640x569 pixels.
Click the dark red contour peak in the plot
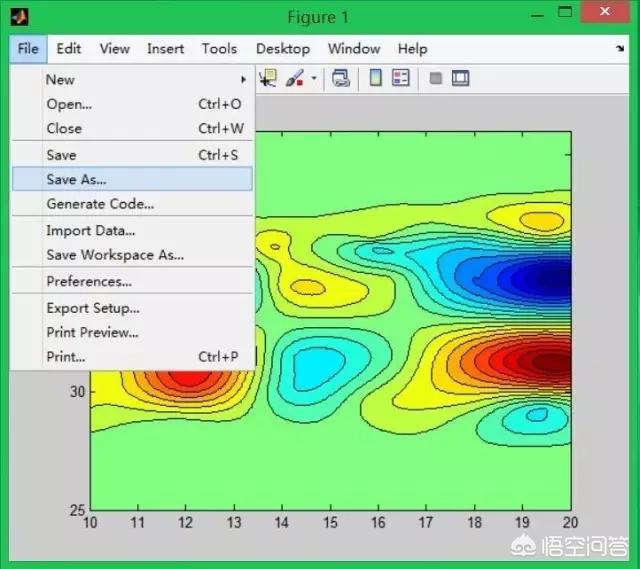[x=548, y=362]
